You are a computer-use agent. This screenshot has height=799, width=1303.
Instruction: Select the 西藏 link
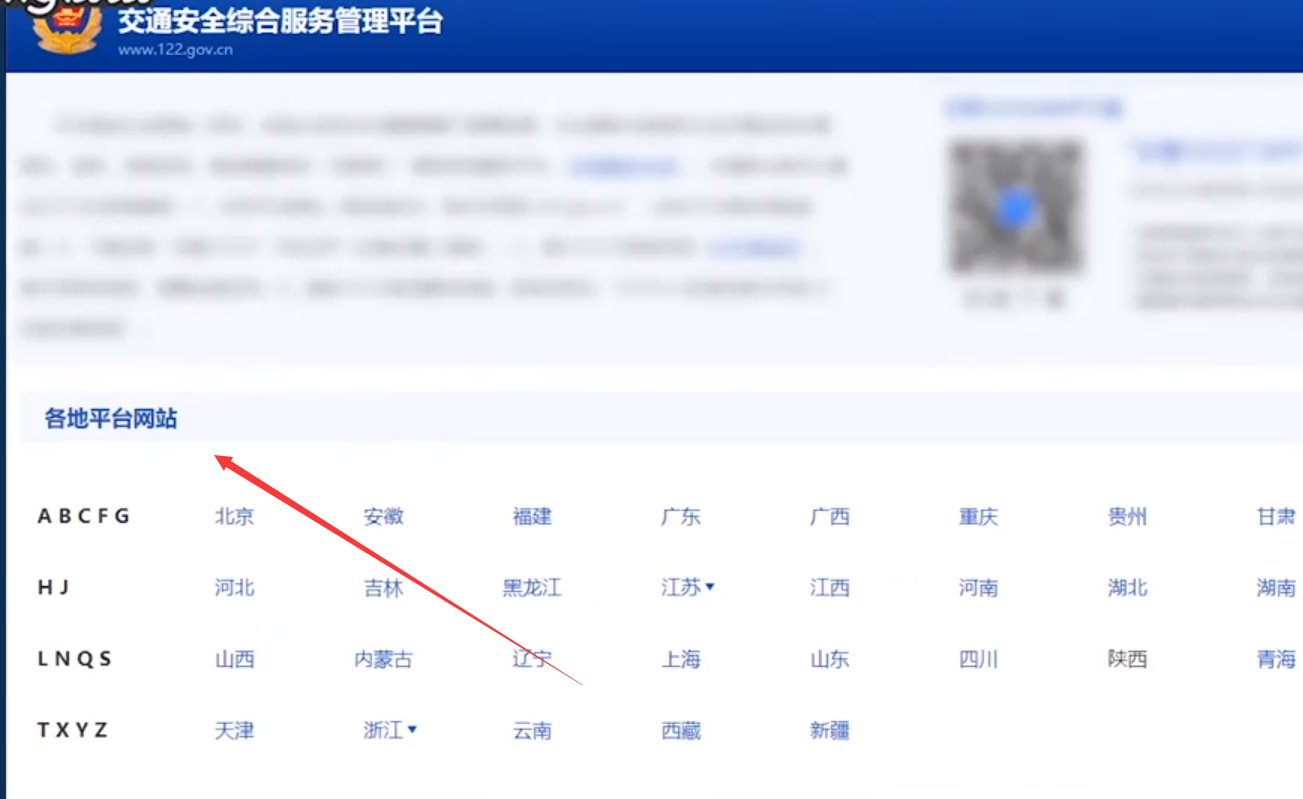681,730
